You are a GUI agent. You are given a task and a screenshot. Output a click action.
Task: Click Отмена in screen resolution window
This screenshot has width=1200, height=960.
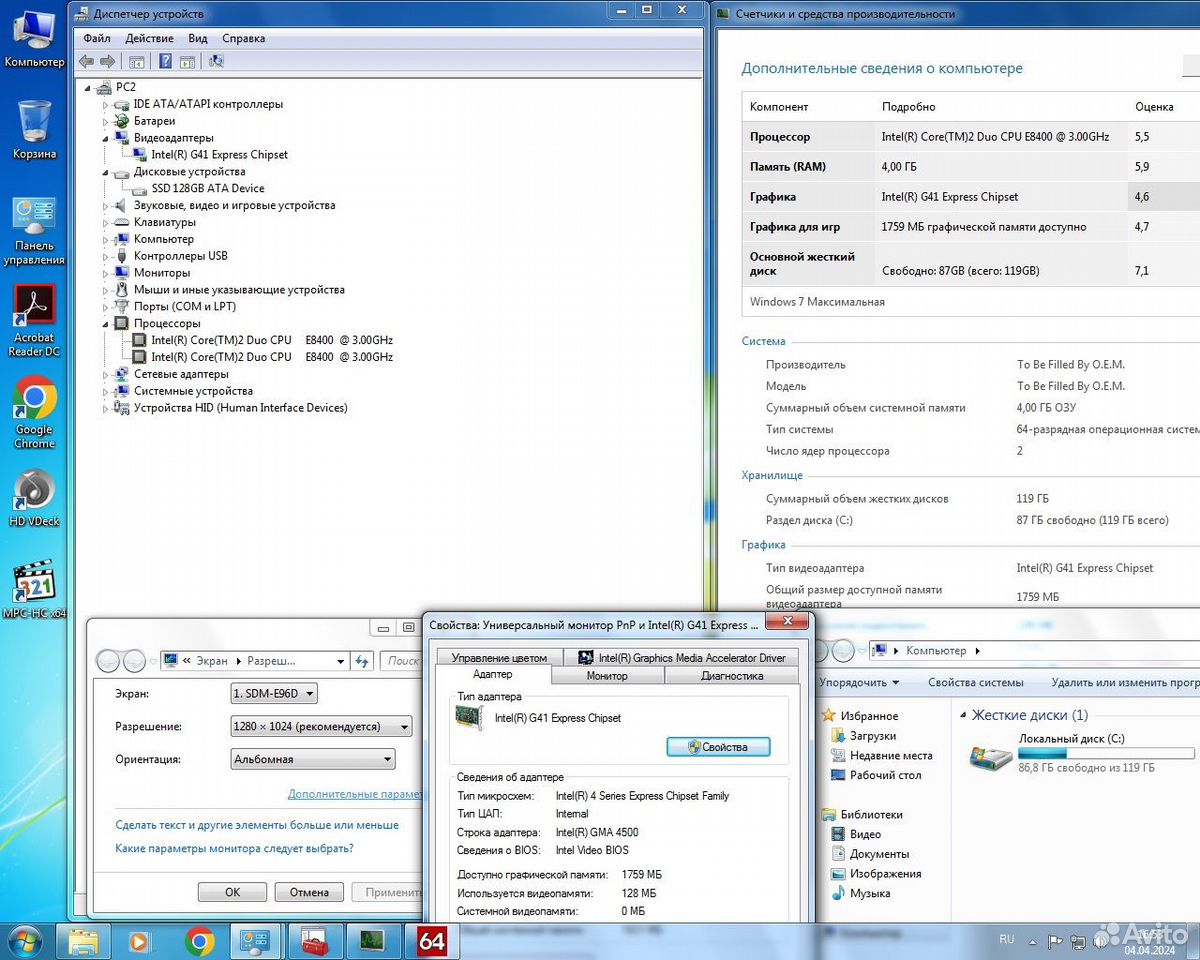(x=309, y=892)
